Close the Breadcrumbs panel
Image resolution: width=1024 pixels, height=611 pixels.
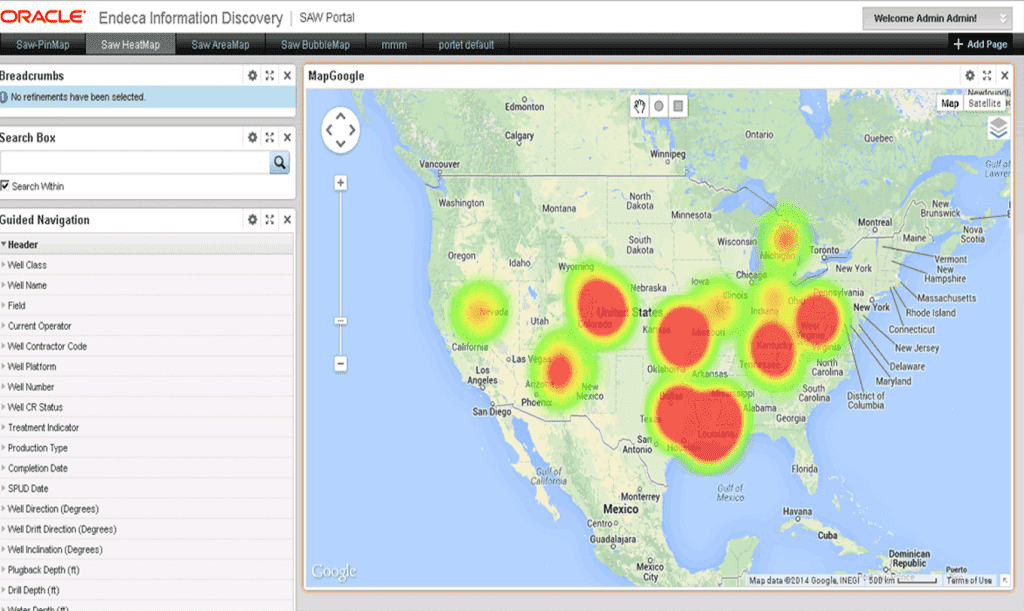[x=287, y=76]
